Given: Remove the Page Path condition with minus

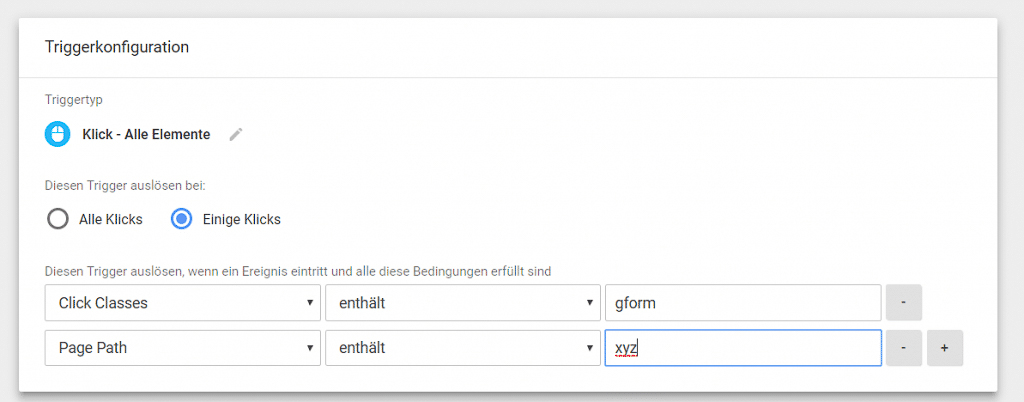Looking at the screenshot, I should 903,348.
